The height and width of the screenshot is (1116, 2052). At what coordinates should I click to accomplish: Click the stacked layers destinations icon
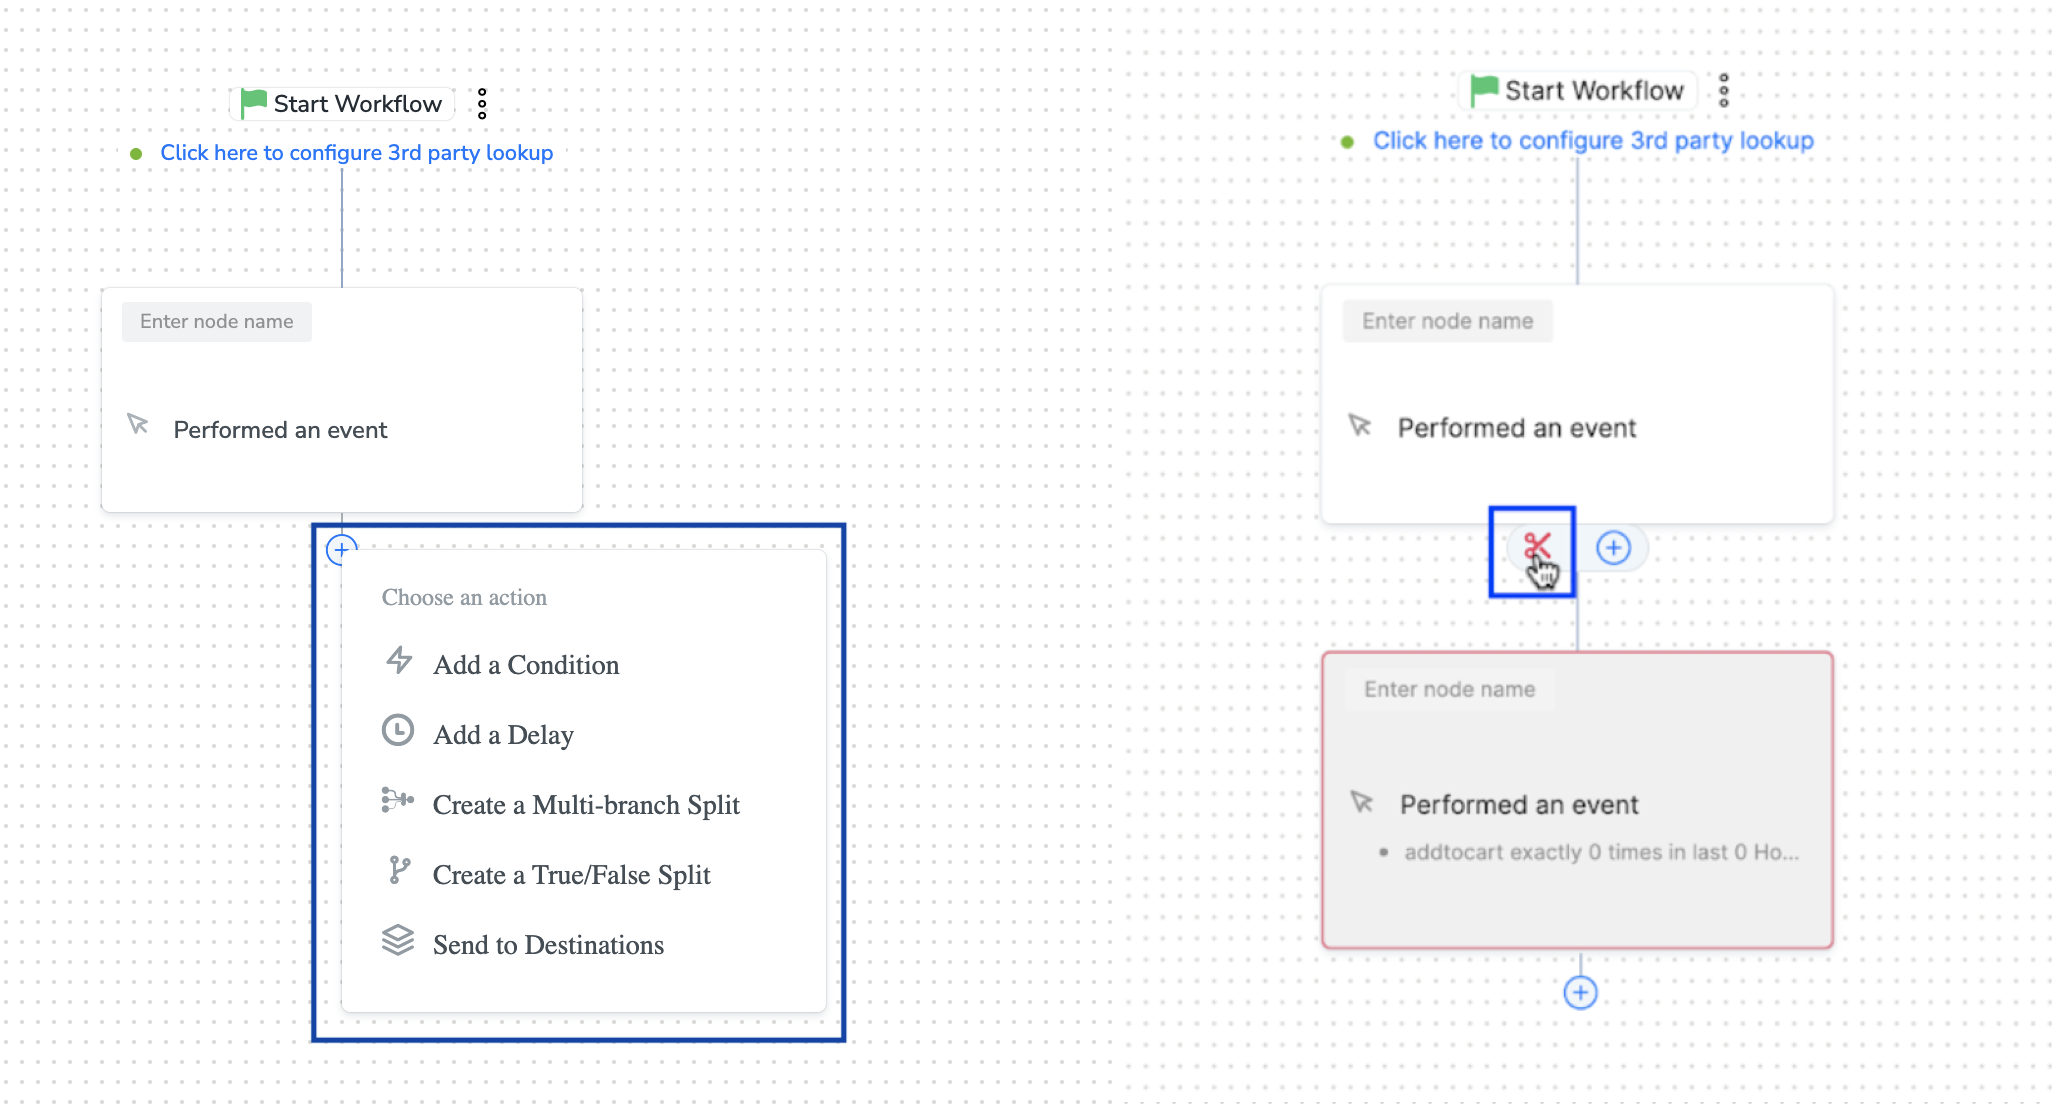coord(398,940)
